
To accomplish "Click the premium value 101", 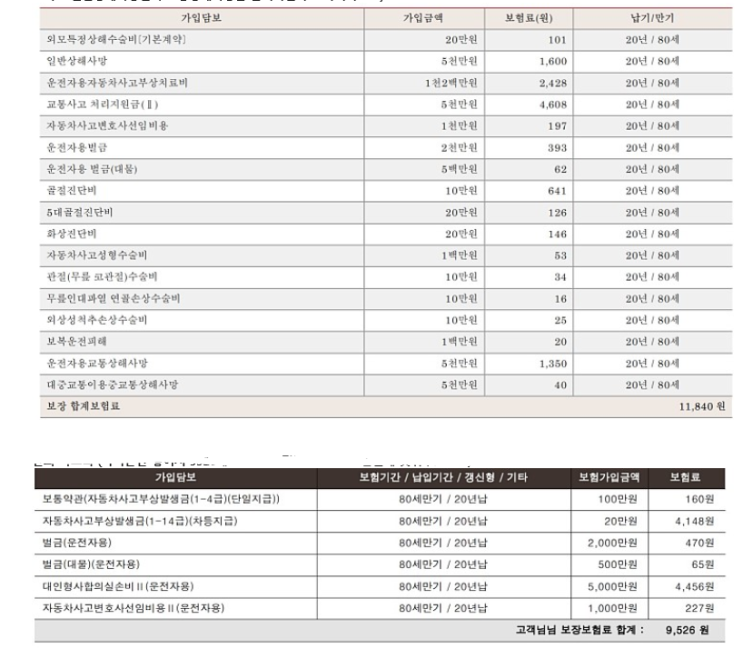I will [557, 40].
